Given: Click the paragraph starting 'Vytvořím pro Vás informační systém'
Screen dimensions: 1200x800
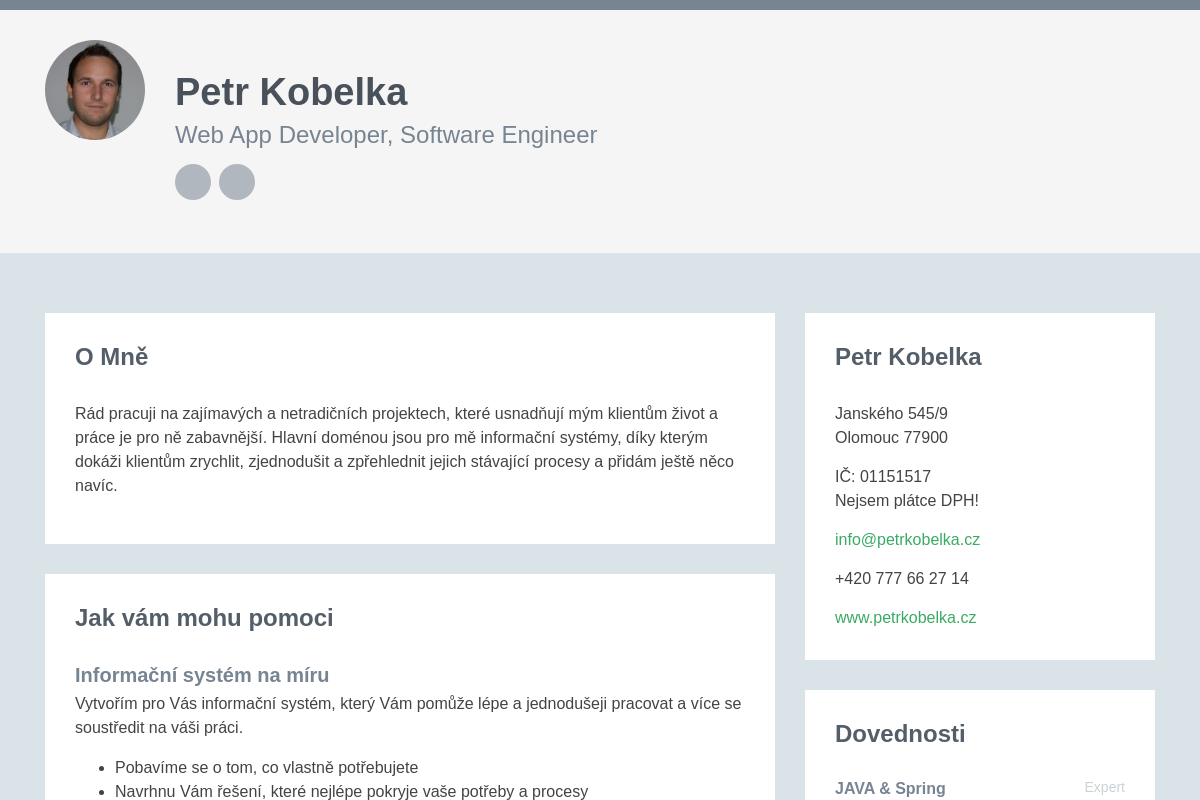Looking at the screenshot, I should [x=409, y=716].
